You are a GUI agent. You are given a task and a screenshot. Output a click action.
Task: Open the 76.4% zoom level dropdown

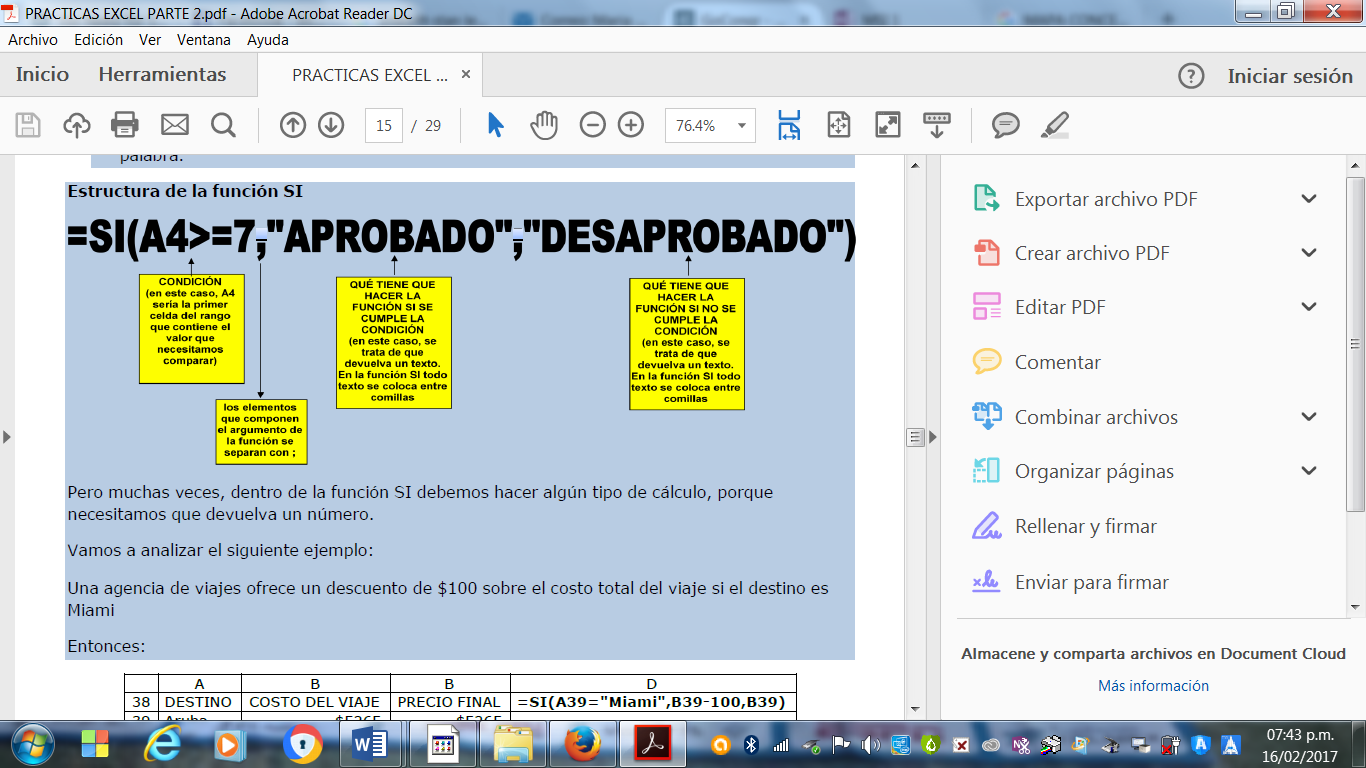tap(741, 126)
